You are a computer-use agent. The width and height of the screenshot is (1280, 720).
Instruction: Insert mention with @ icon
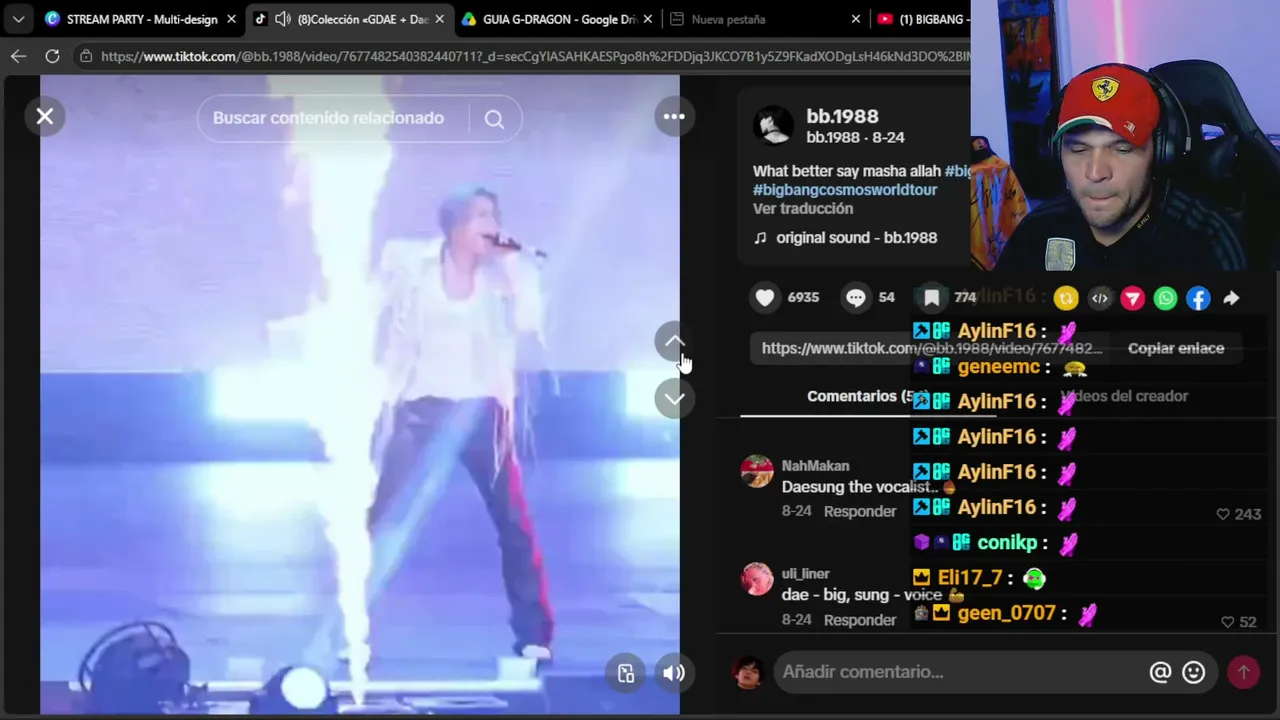(1160, 672)
